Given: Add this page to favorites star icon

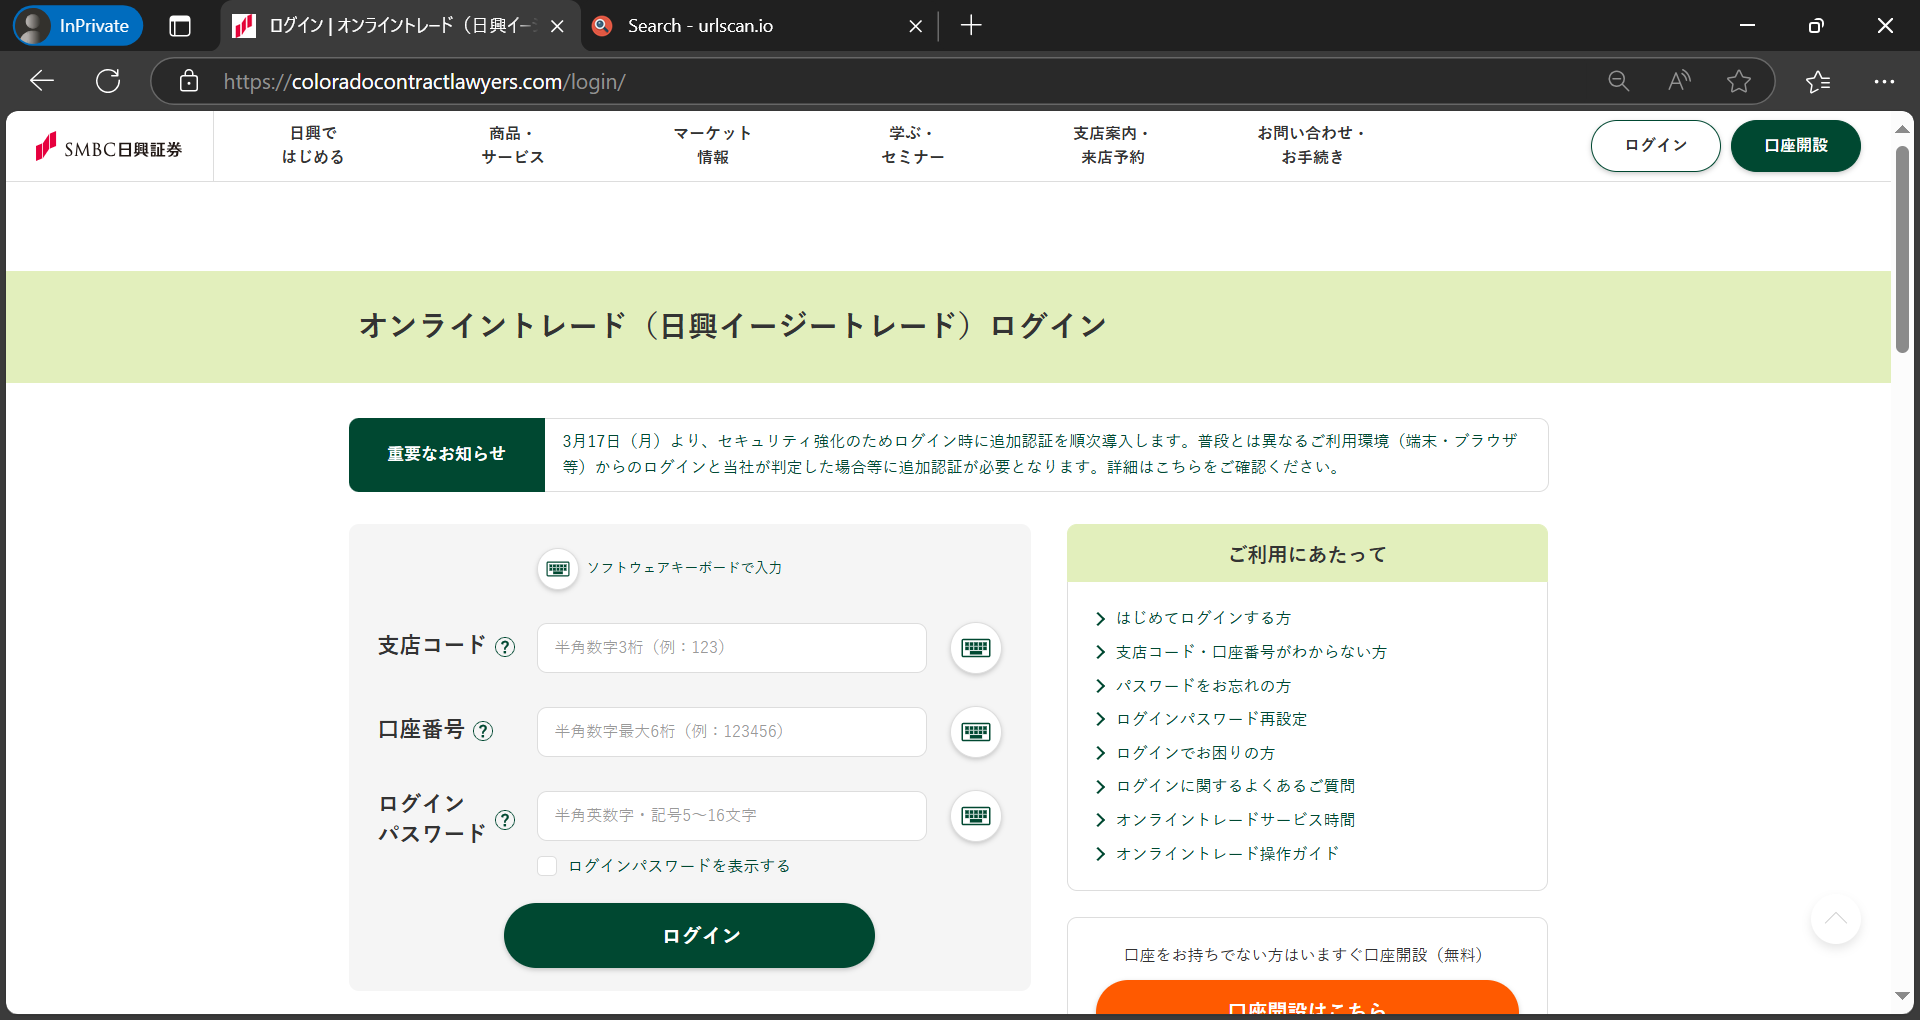Looking at the screenshot, I should click(x=1738, y=81).
